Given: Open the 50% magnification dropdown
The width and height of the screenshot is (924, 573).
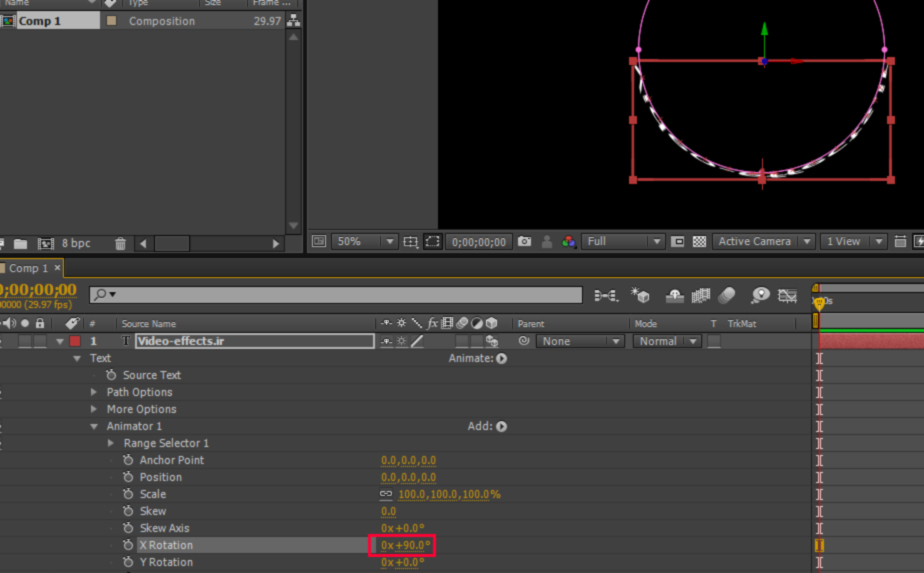Looking at the screenshot, I should [x=364, y=242].
